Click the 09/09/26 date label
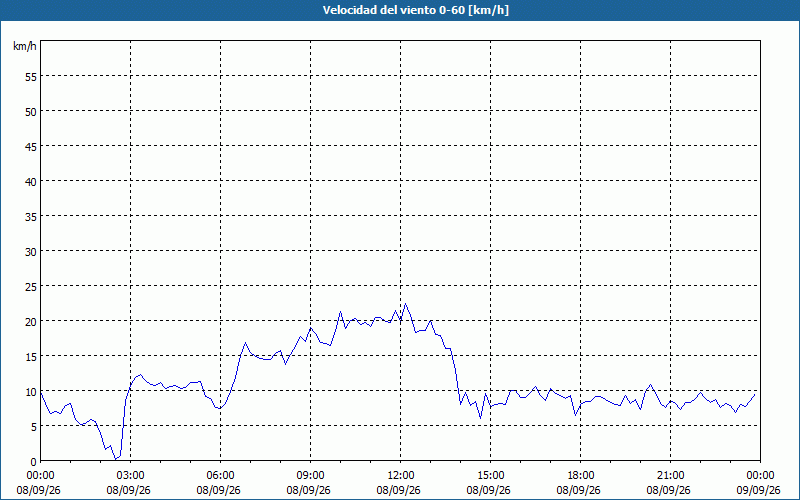Screen dimensions: 800x500 coord(758,490)
